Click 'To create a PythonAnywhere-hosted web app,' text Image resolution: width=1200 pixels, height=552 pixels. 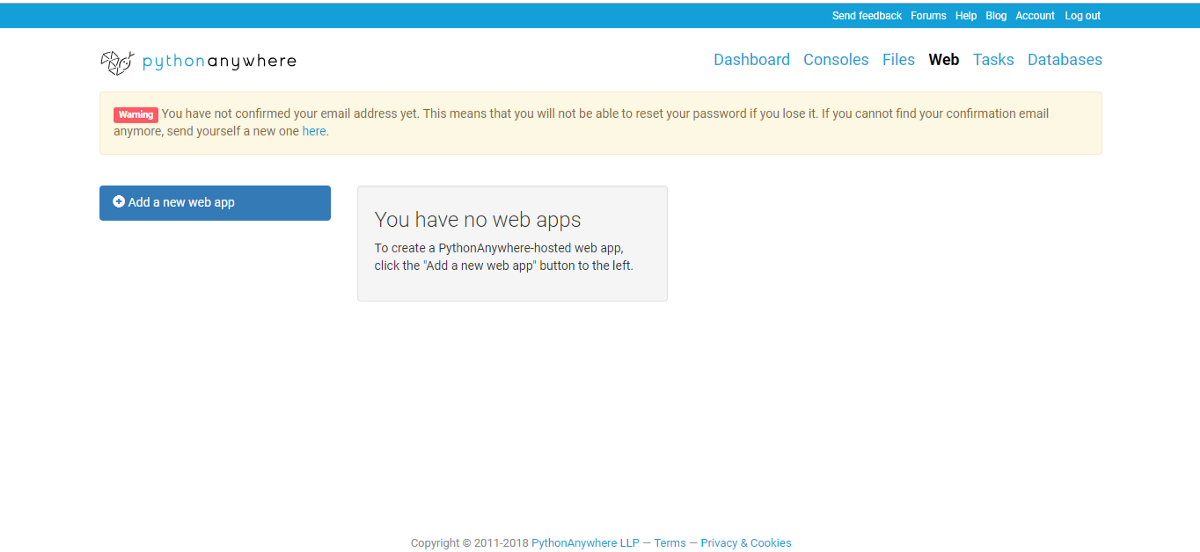click(x=499, y=248)
